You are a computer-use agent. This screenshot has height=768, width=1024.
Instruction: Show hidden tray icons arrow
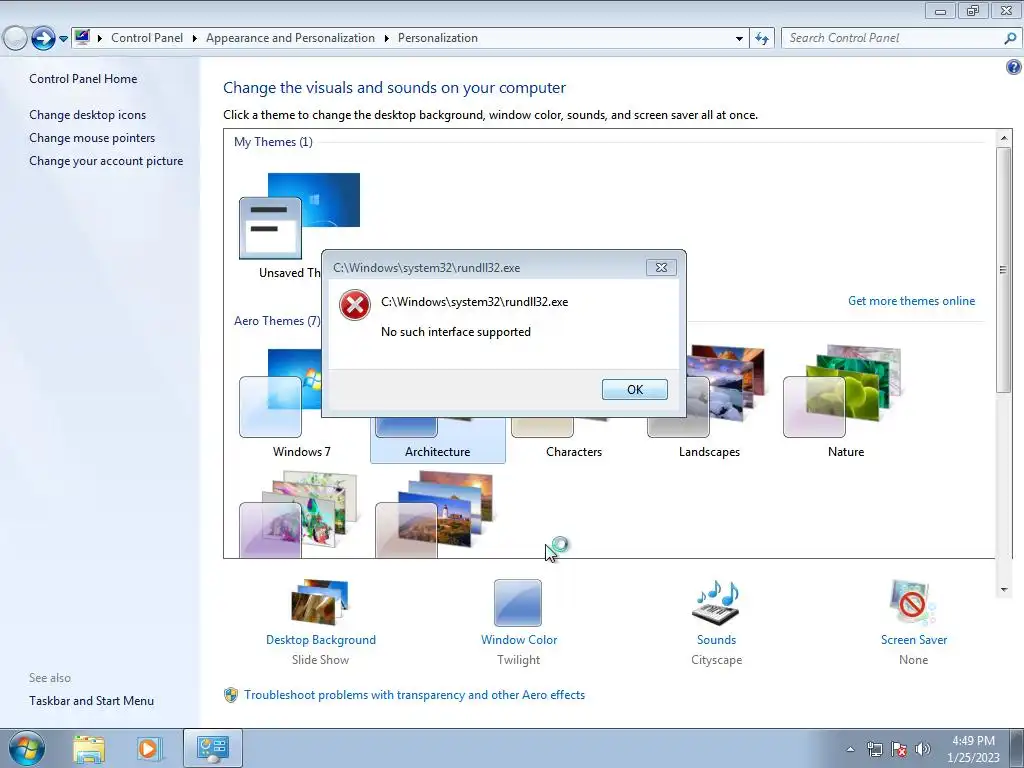850,749
